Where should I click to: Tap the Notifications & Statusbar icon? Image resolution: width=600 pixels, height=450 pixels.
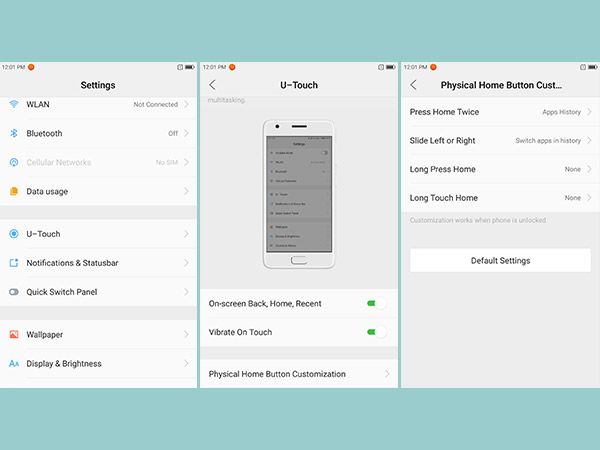14,263
